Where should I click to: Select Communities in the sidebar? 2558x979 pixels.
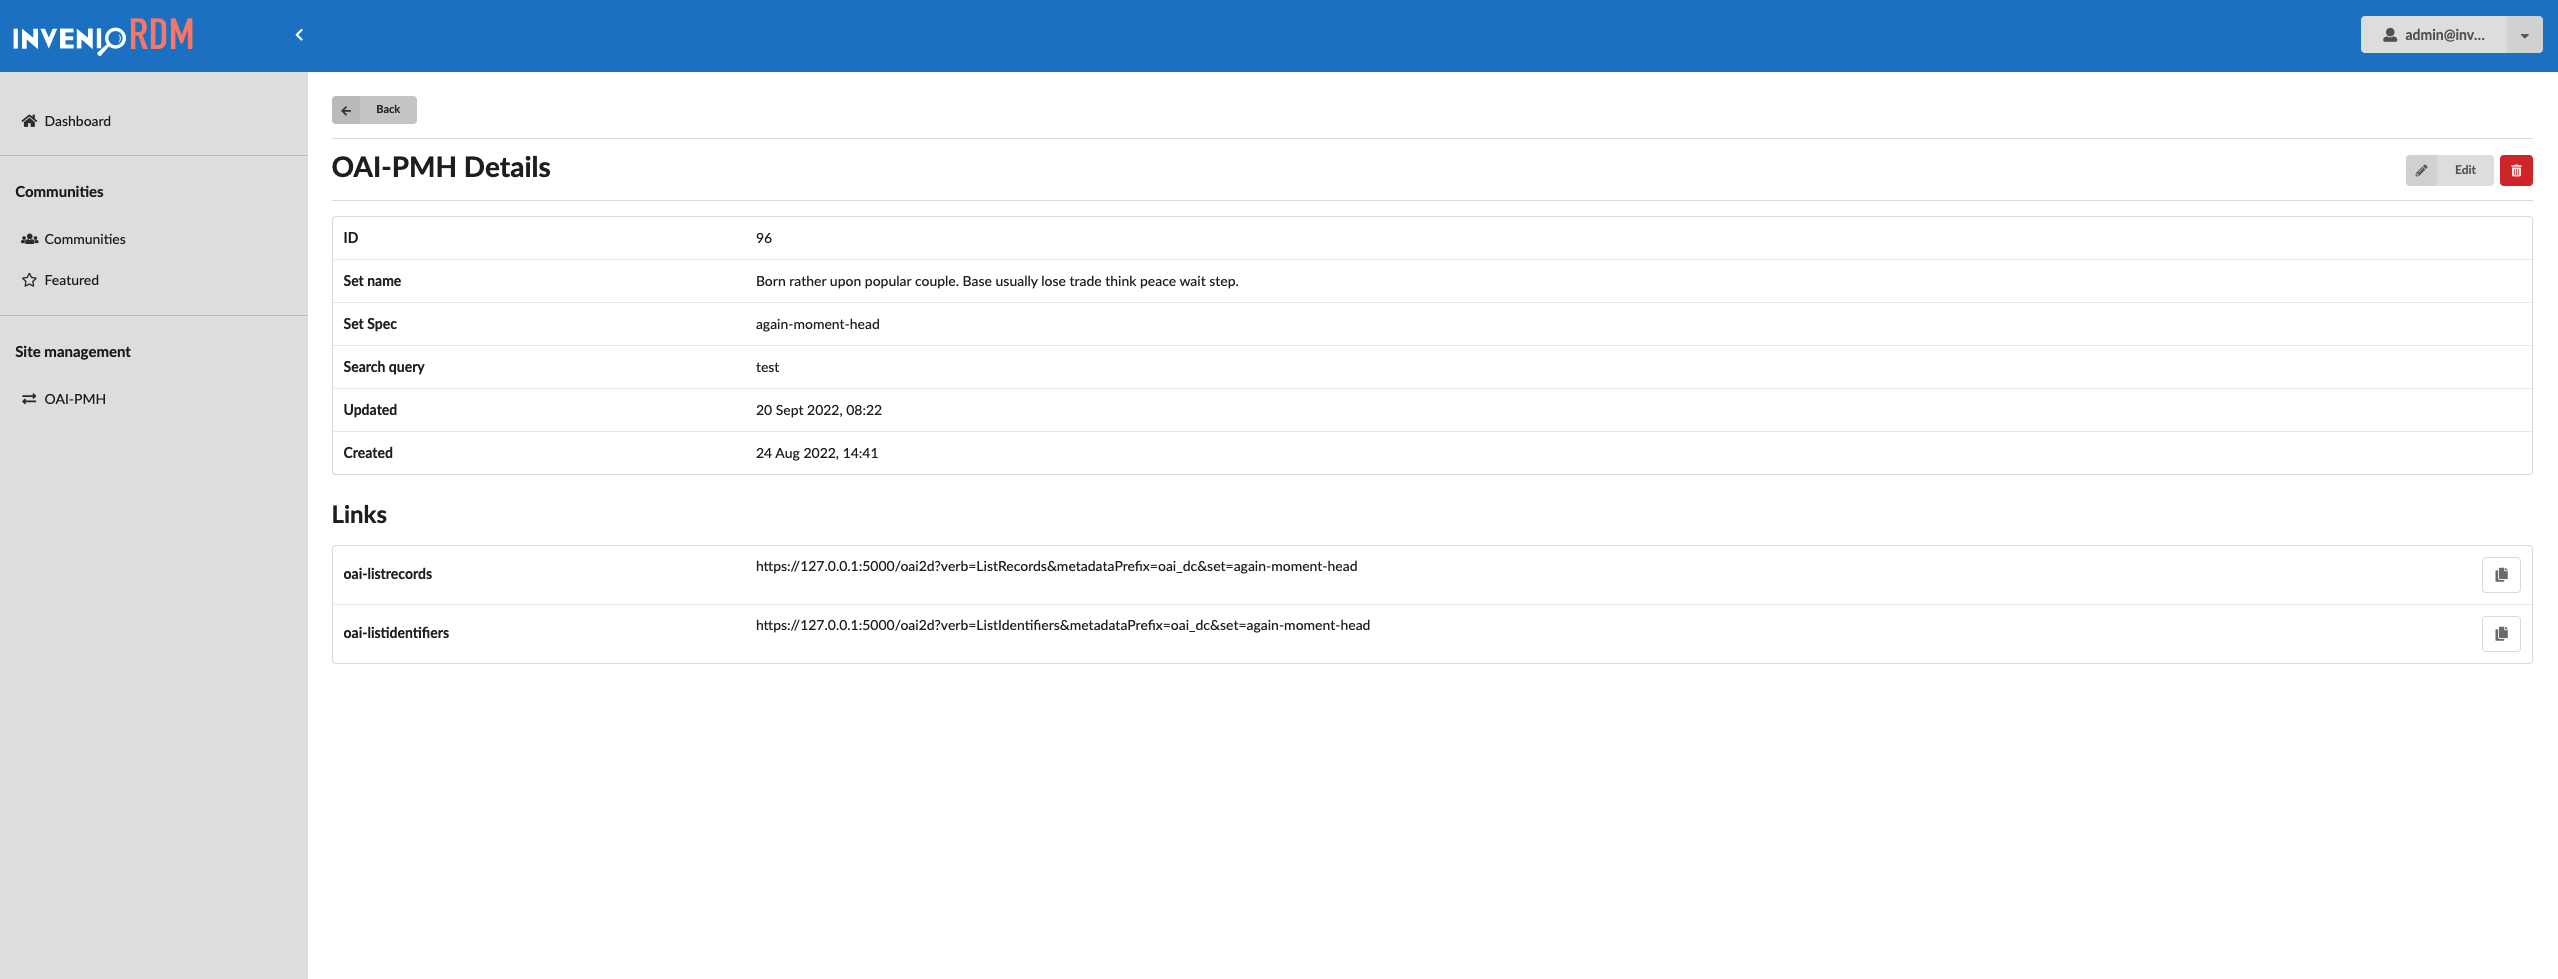click(x=85, y=238)
